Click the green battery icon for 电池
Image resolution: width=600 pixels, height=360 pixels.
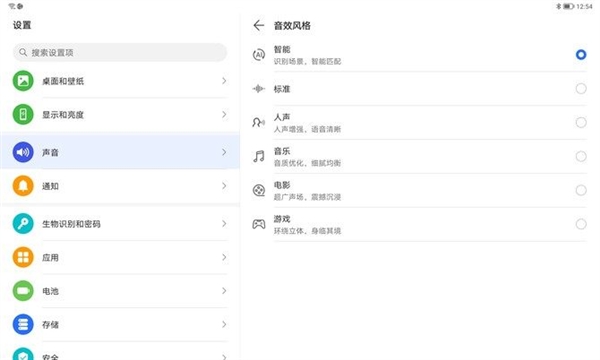pos(23,291)
